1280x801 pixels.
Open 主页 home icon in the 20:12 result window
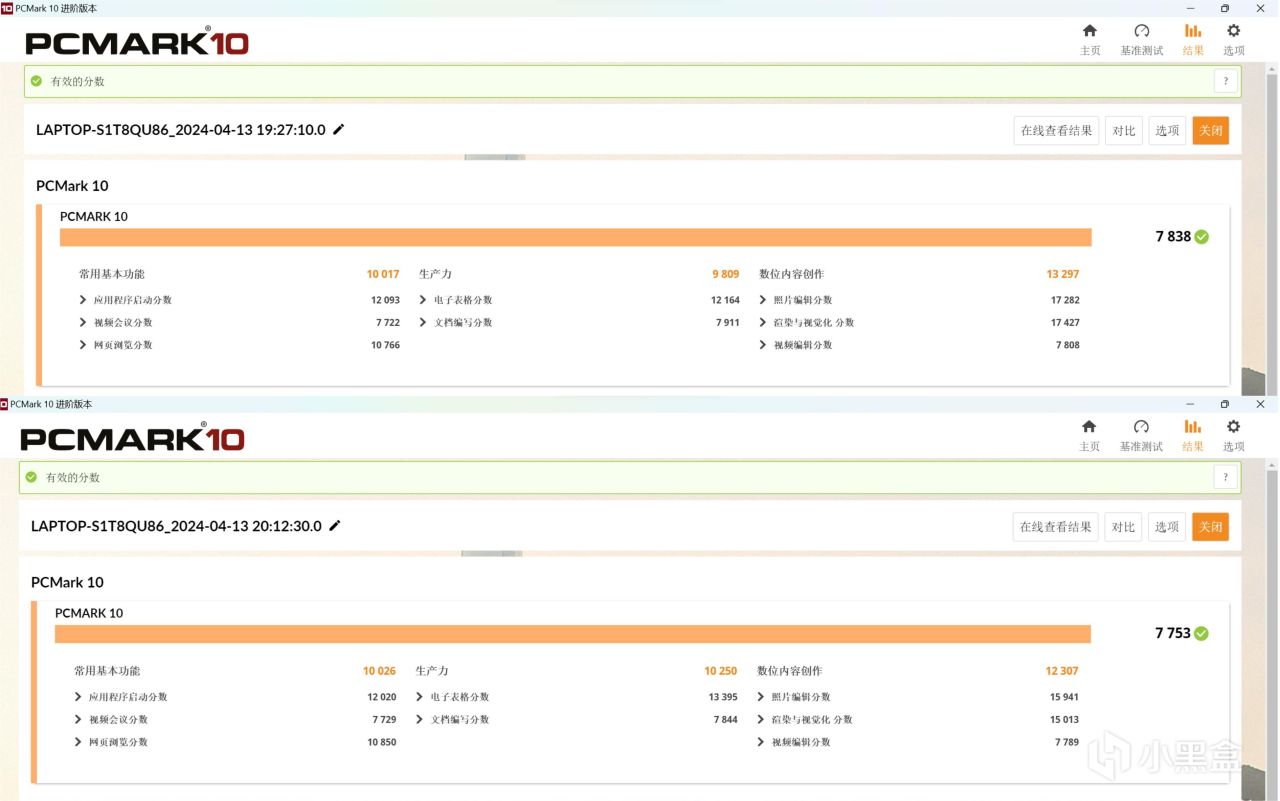1090,427
